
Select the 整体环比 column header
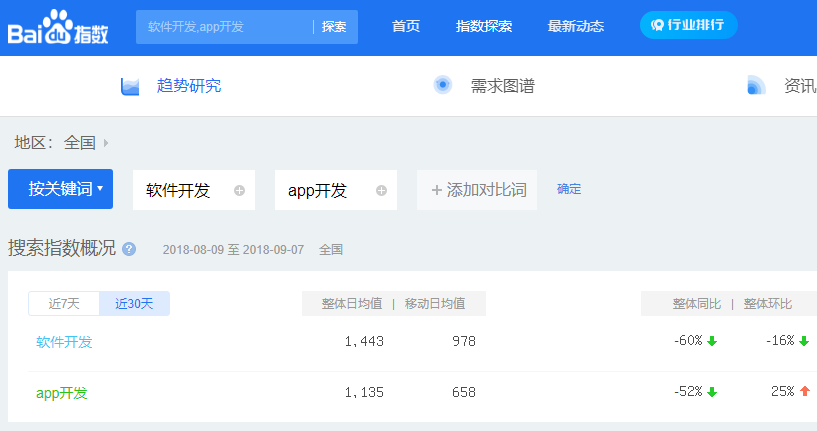[x=768, y=304]
